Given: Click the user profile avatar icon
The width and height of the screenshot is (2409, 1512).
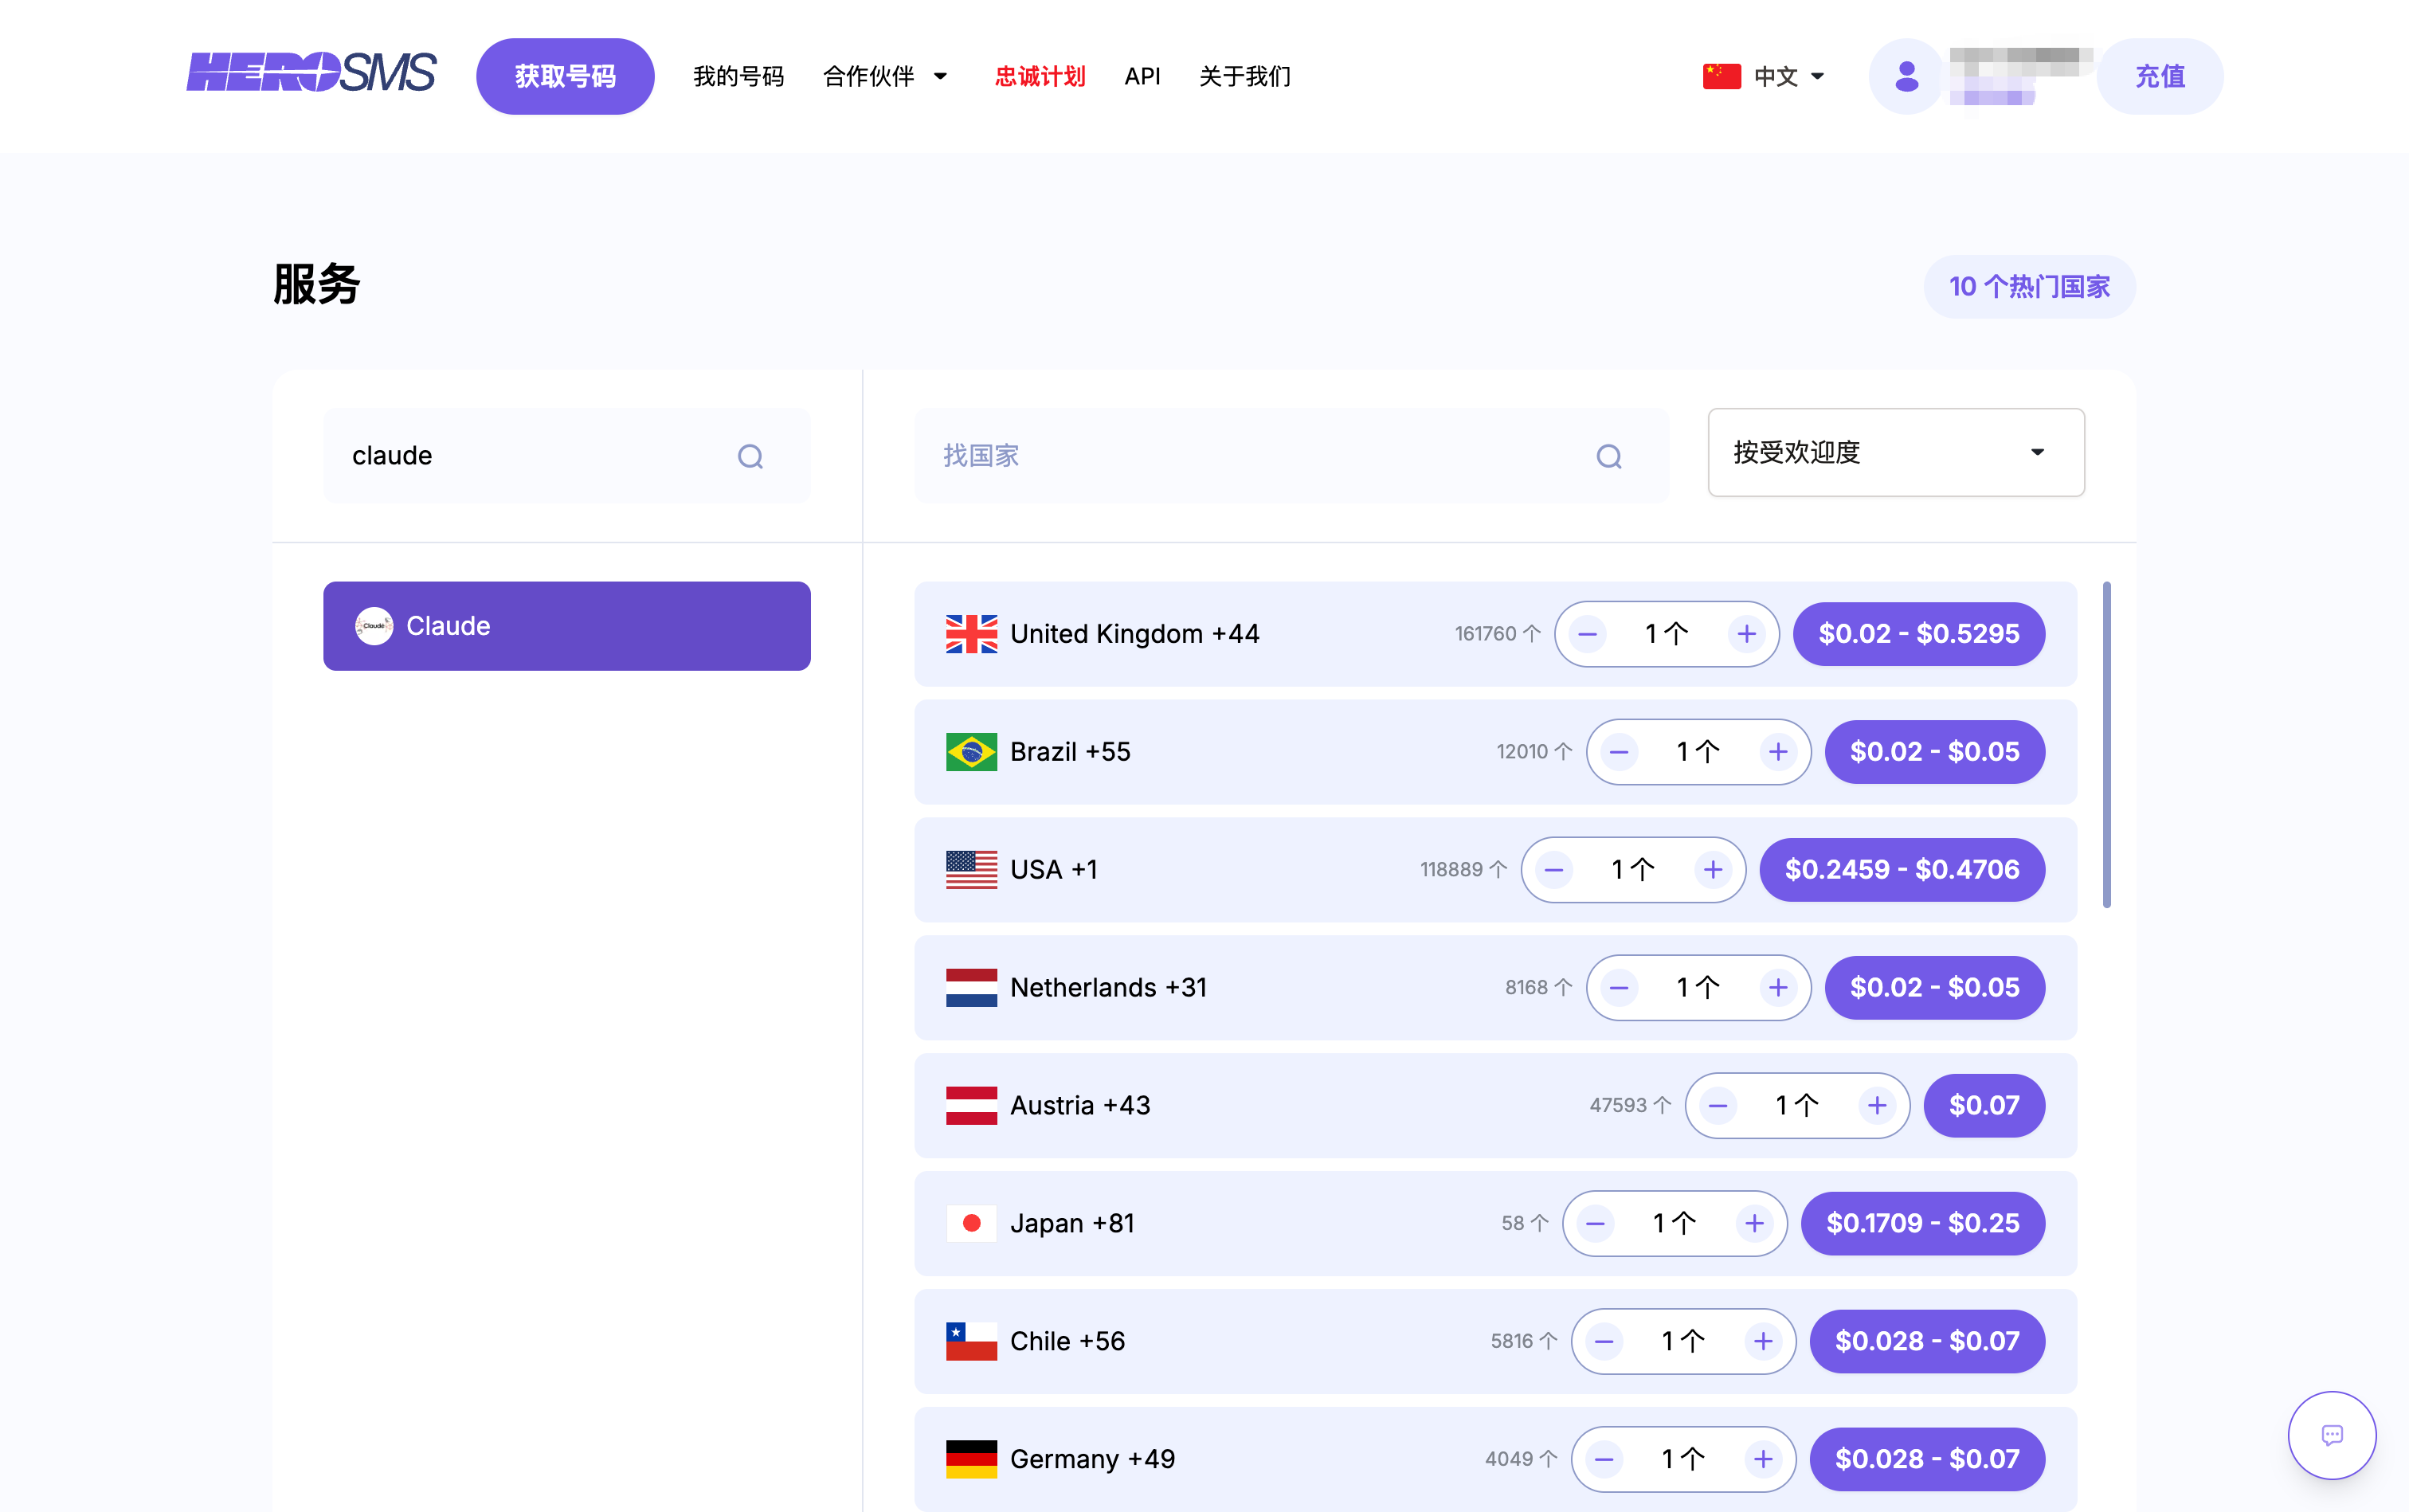Looking at the screenshot, I should pos(1906,77).
